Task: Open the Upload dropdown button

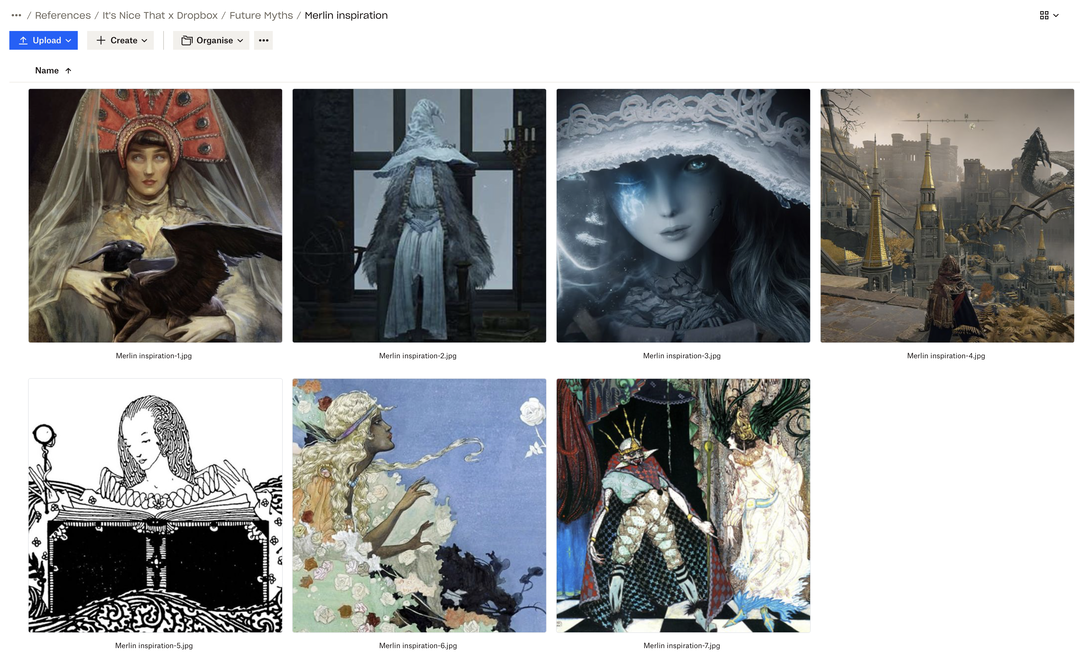Action: (43, 41)
